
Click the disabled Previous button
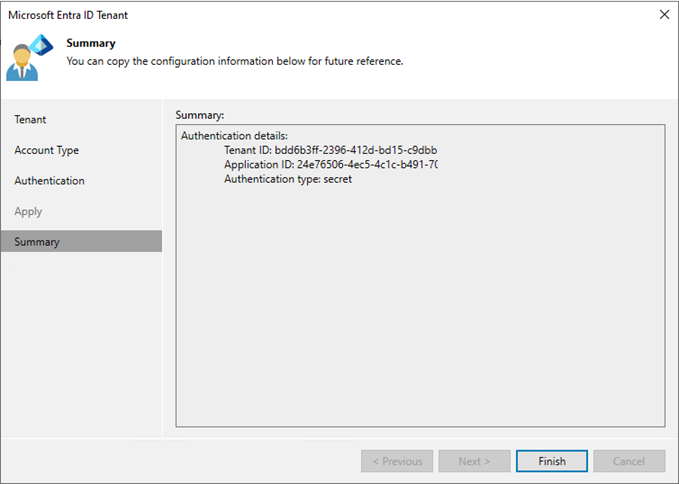pos(397,461)
